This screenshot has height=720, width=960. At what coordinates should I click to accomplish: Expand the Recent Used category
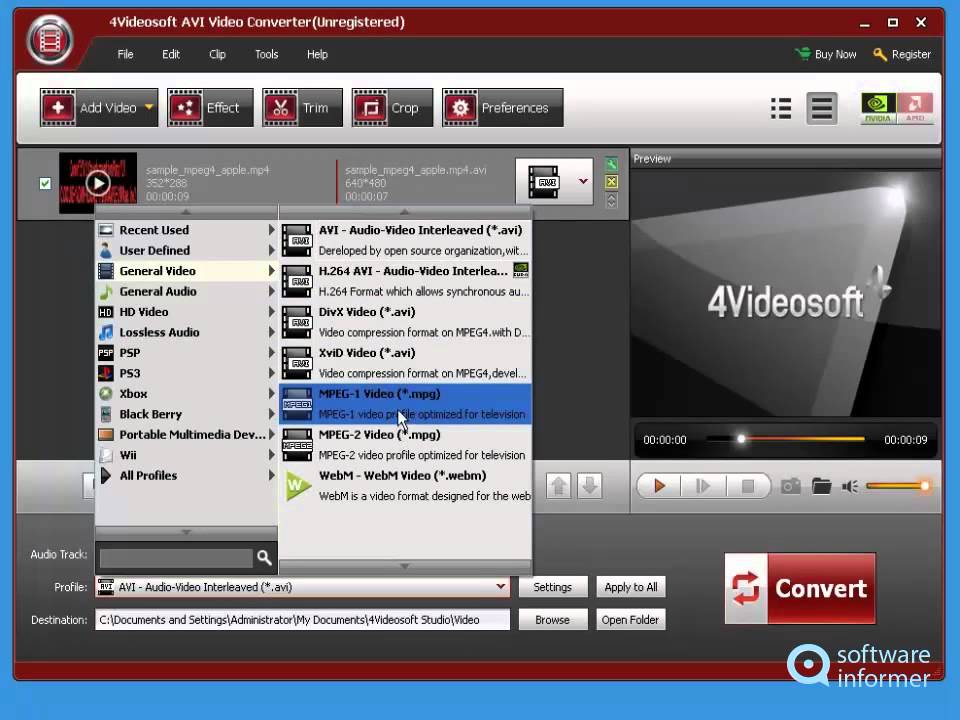[x=186, y=230]
